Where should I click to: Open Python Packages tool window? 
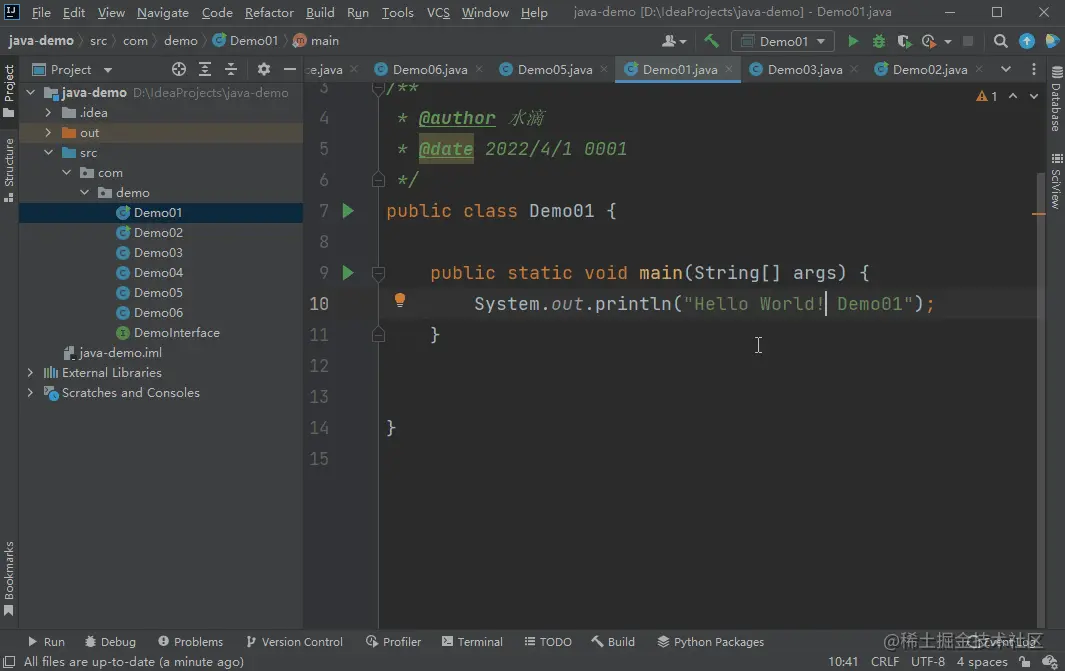coord(710,642)
